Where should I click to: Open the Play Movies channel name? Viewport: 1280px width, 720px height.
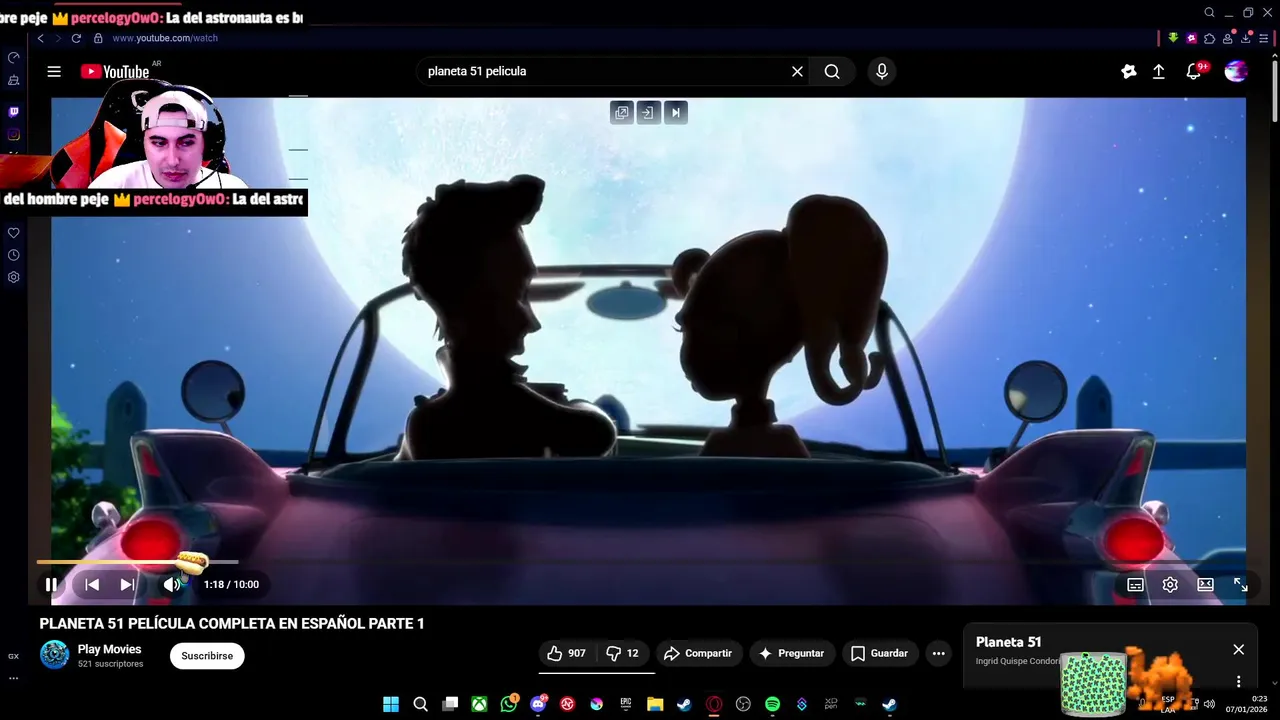pyautogui.click(x=109, y=649)
